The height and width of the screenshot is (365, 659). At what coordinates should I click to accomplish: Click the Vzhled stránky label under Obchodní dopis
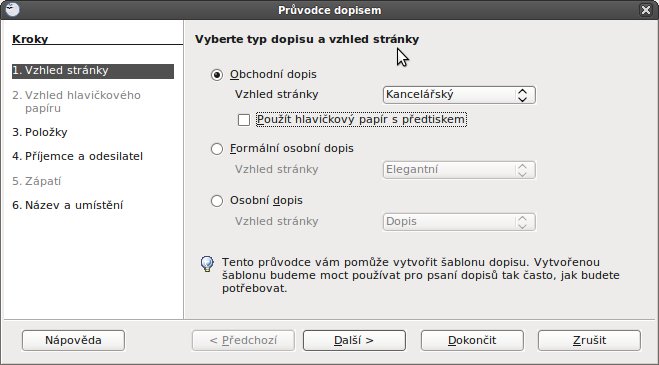277,94
